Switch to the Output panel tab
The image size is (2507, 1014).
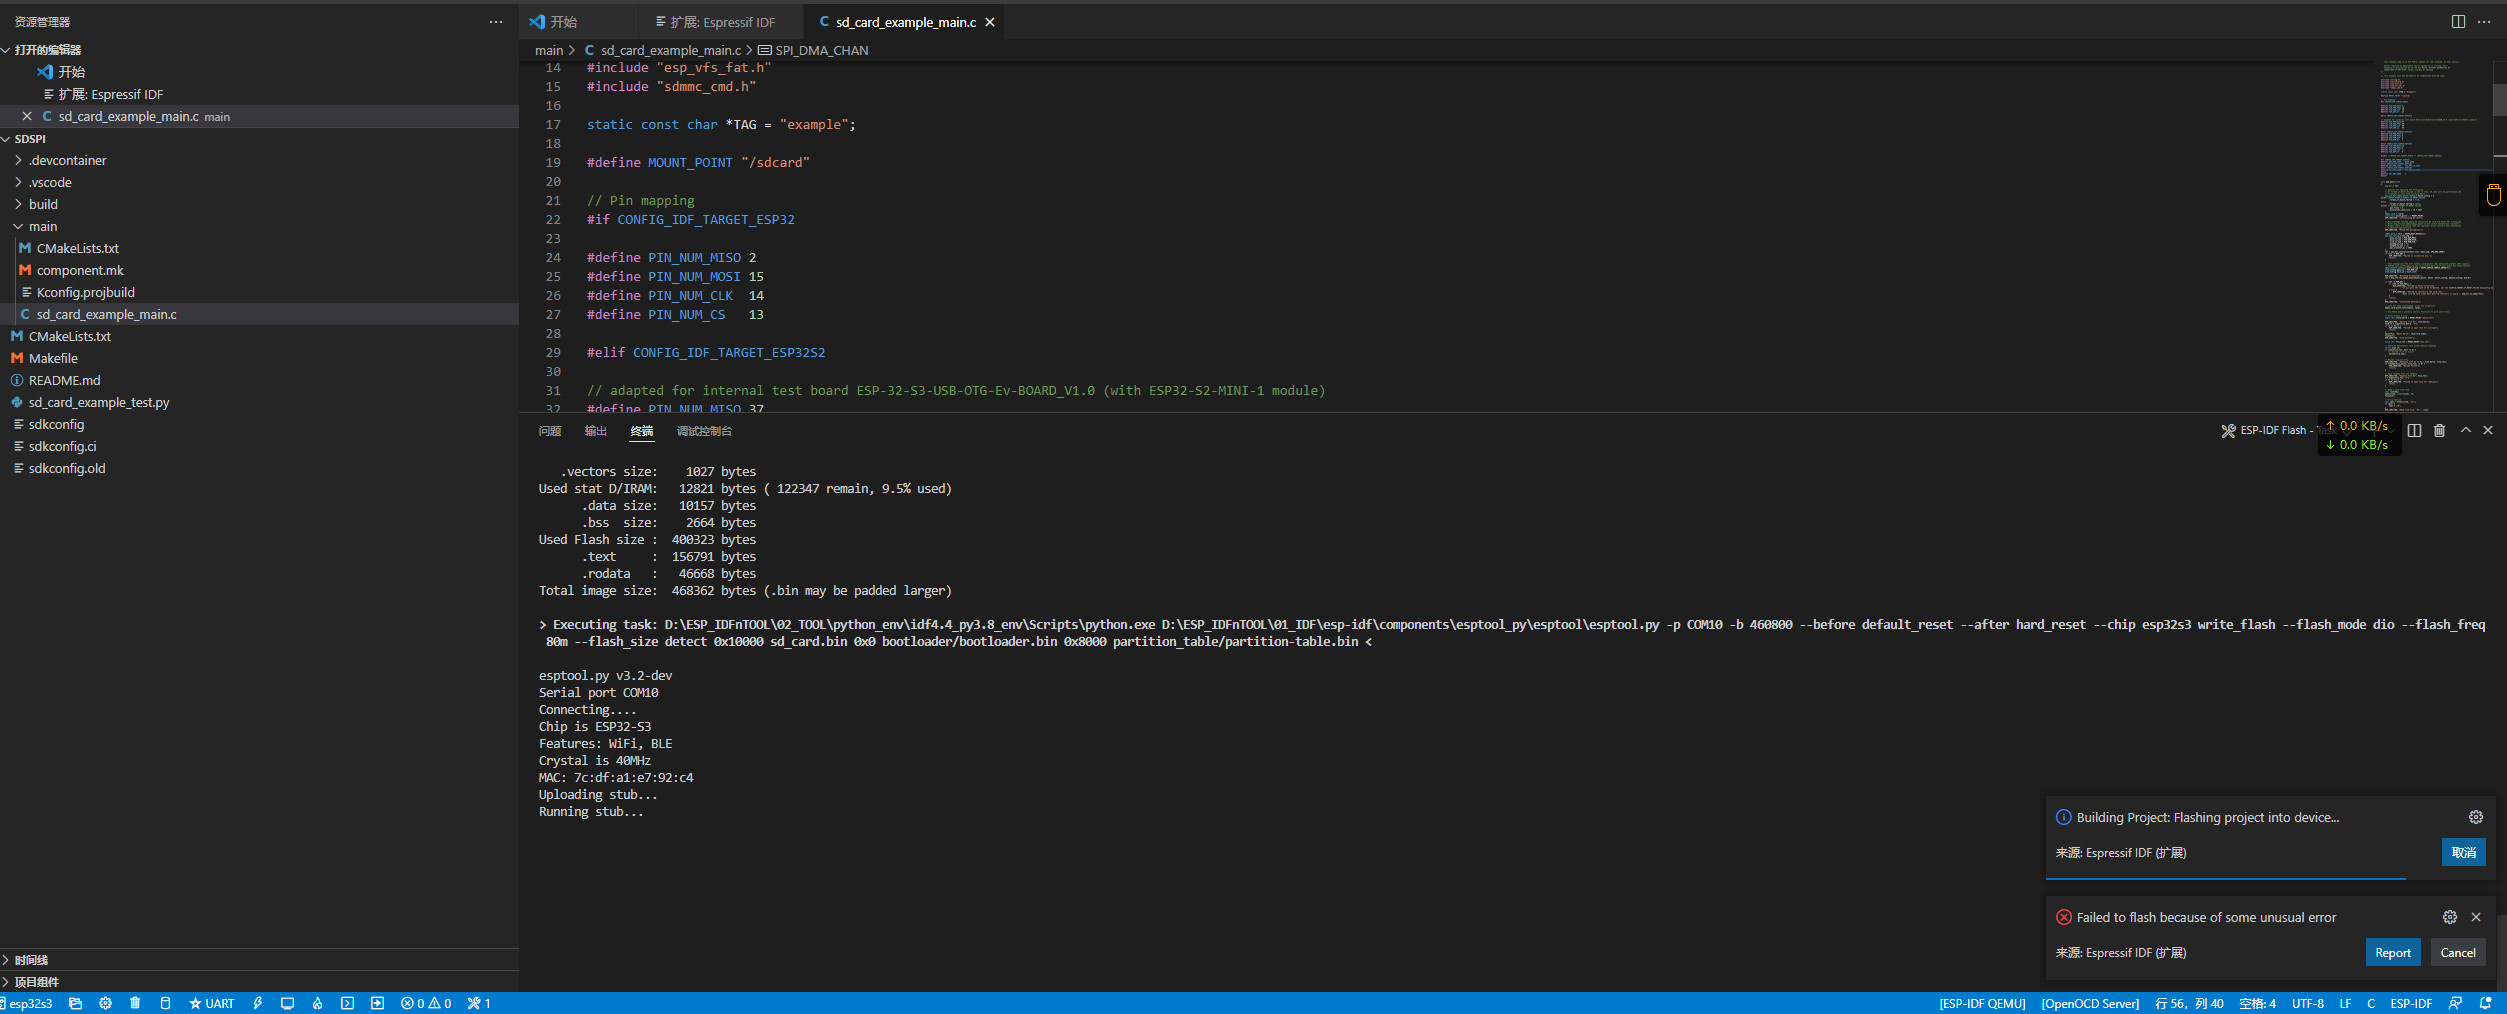coord(596,431)
